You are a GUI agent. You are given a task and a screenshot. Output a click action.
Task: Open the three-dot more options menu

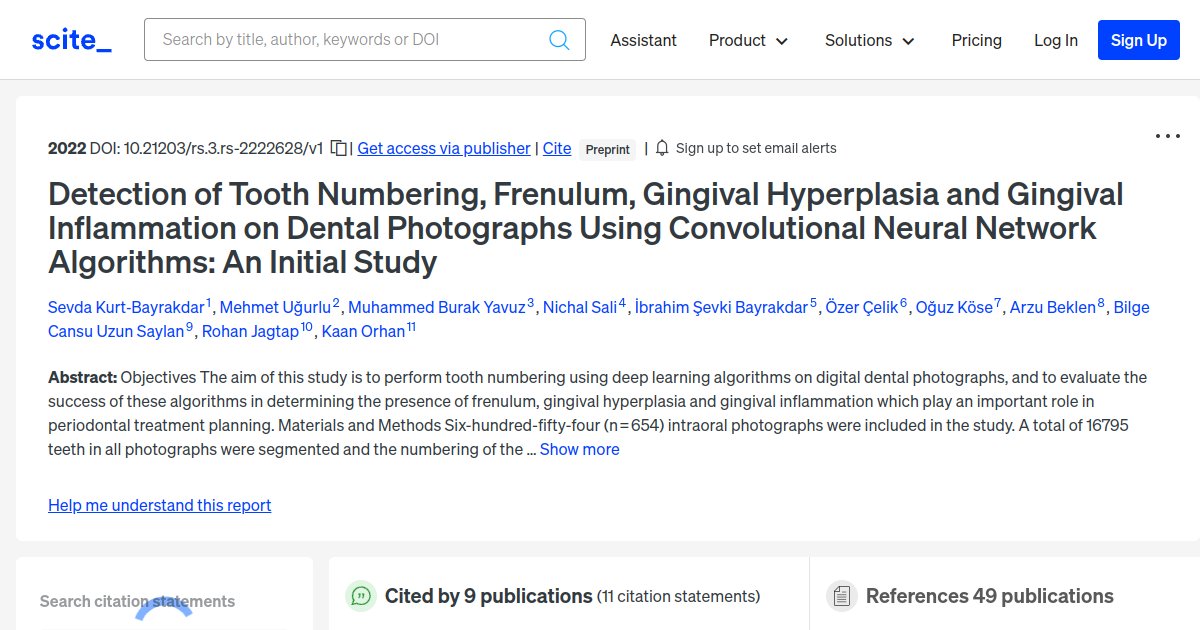[x=1167, y=136]
